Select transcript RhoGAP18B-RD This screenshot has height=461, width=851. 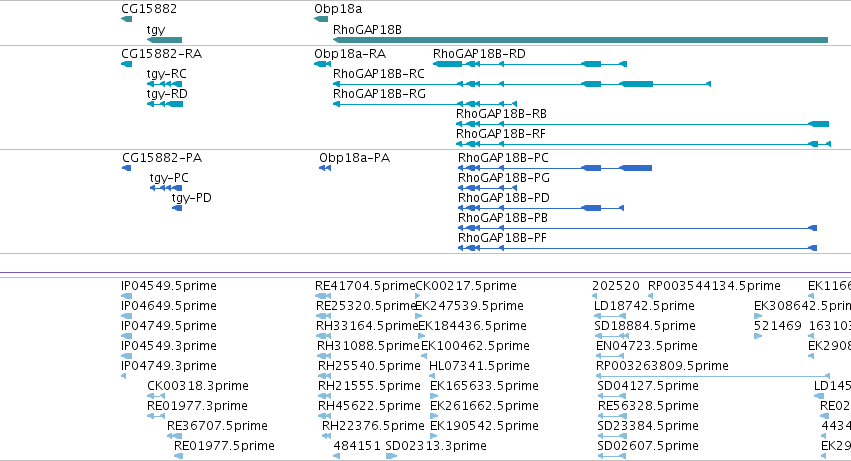coord(530,64)
